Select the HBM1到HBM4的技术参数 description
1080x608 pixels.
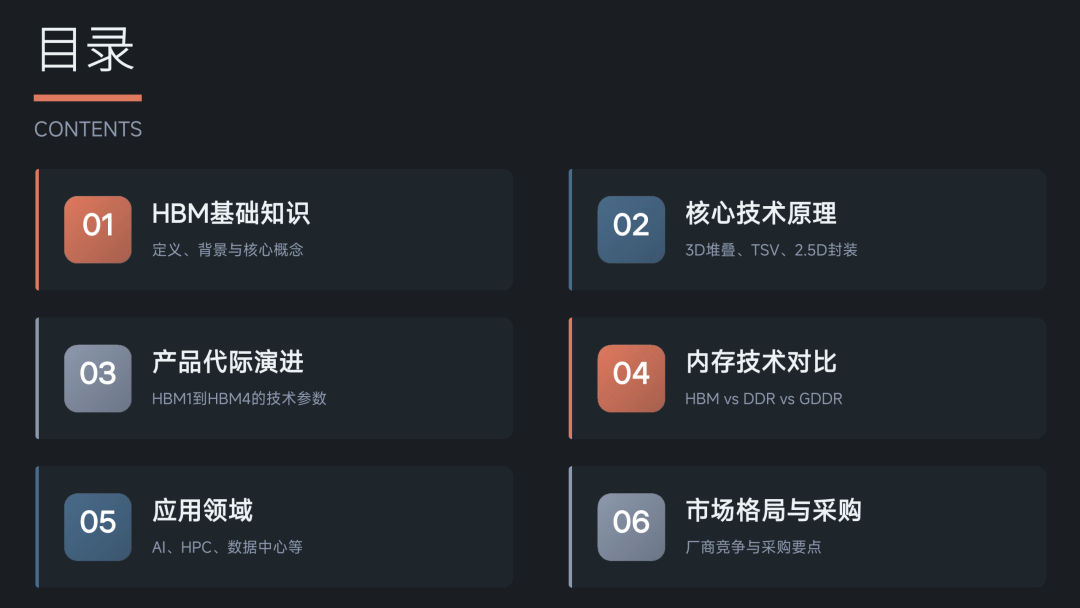(x=239, y=399)
